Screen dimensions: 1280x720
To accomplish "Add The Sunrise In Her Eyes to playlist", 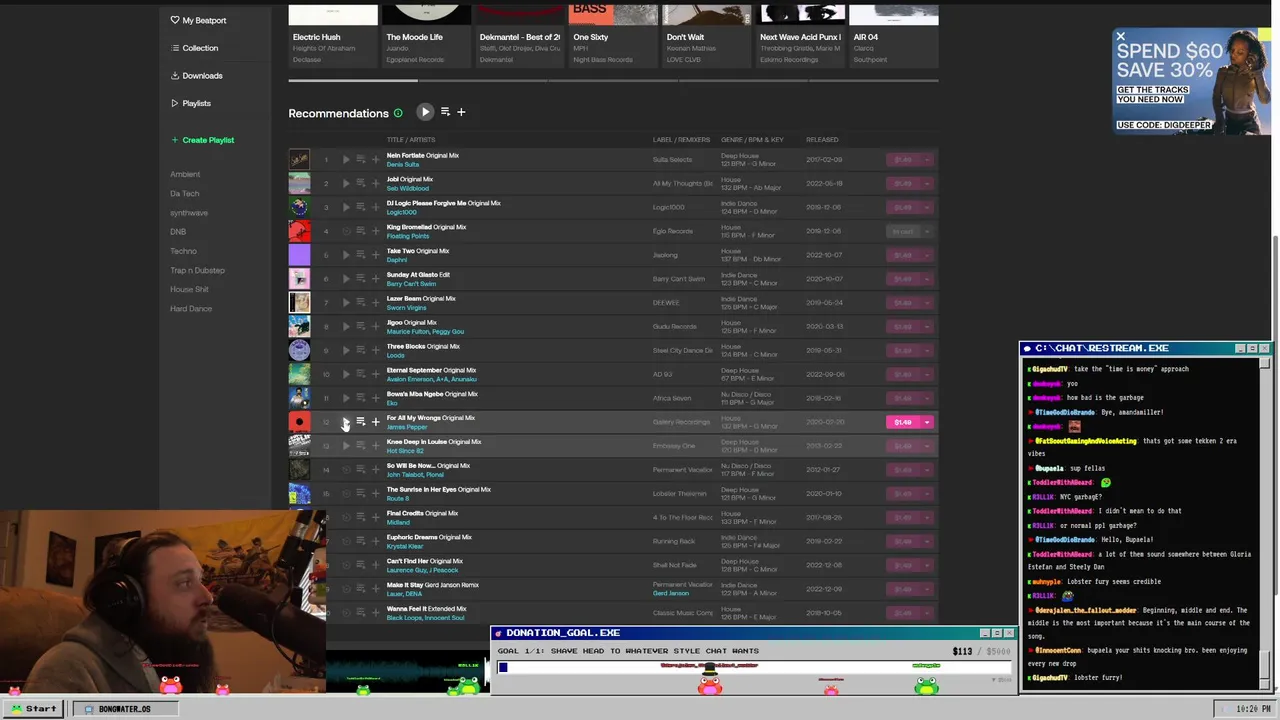I will [376, 494].
